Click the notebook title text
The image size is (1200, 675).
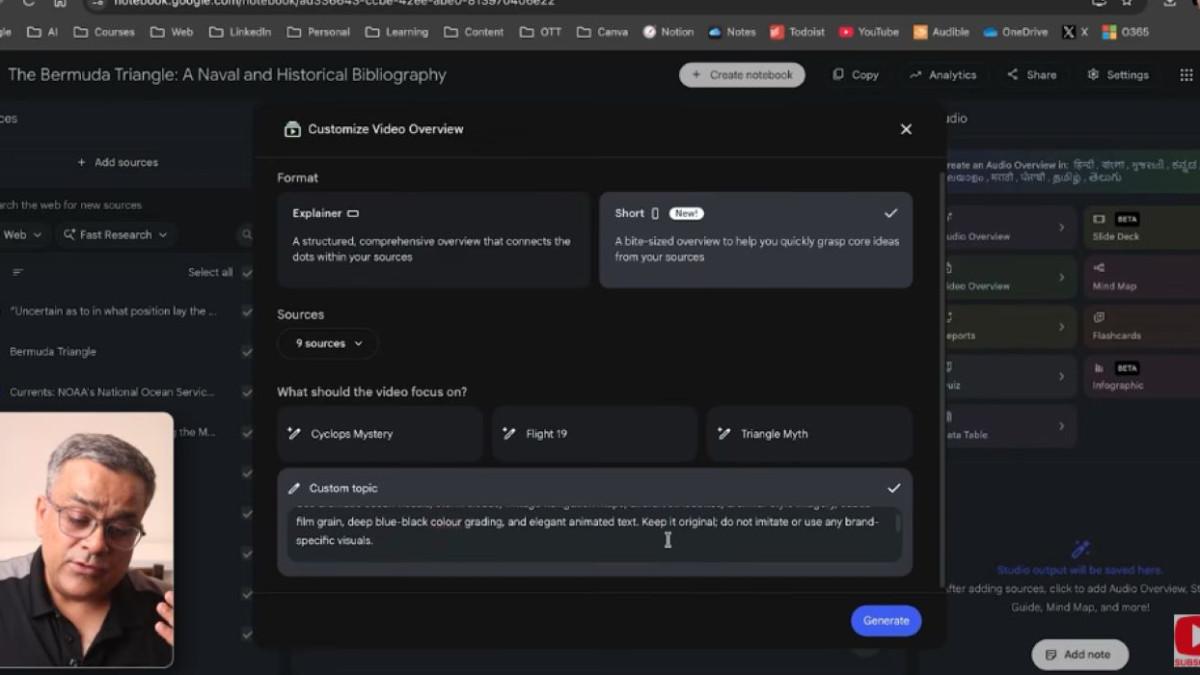(227, 75)
